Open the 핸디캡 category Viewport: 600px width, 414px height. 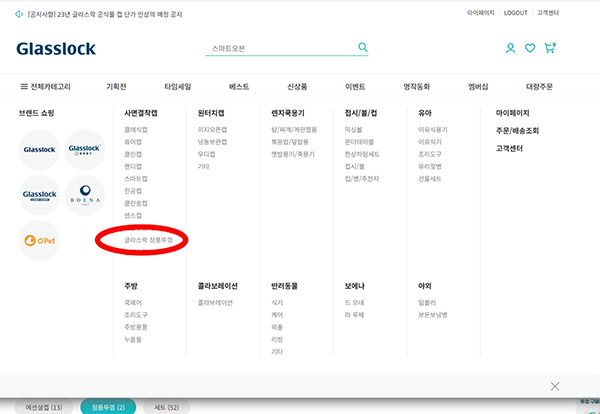(133, 166)
